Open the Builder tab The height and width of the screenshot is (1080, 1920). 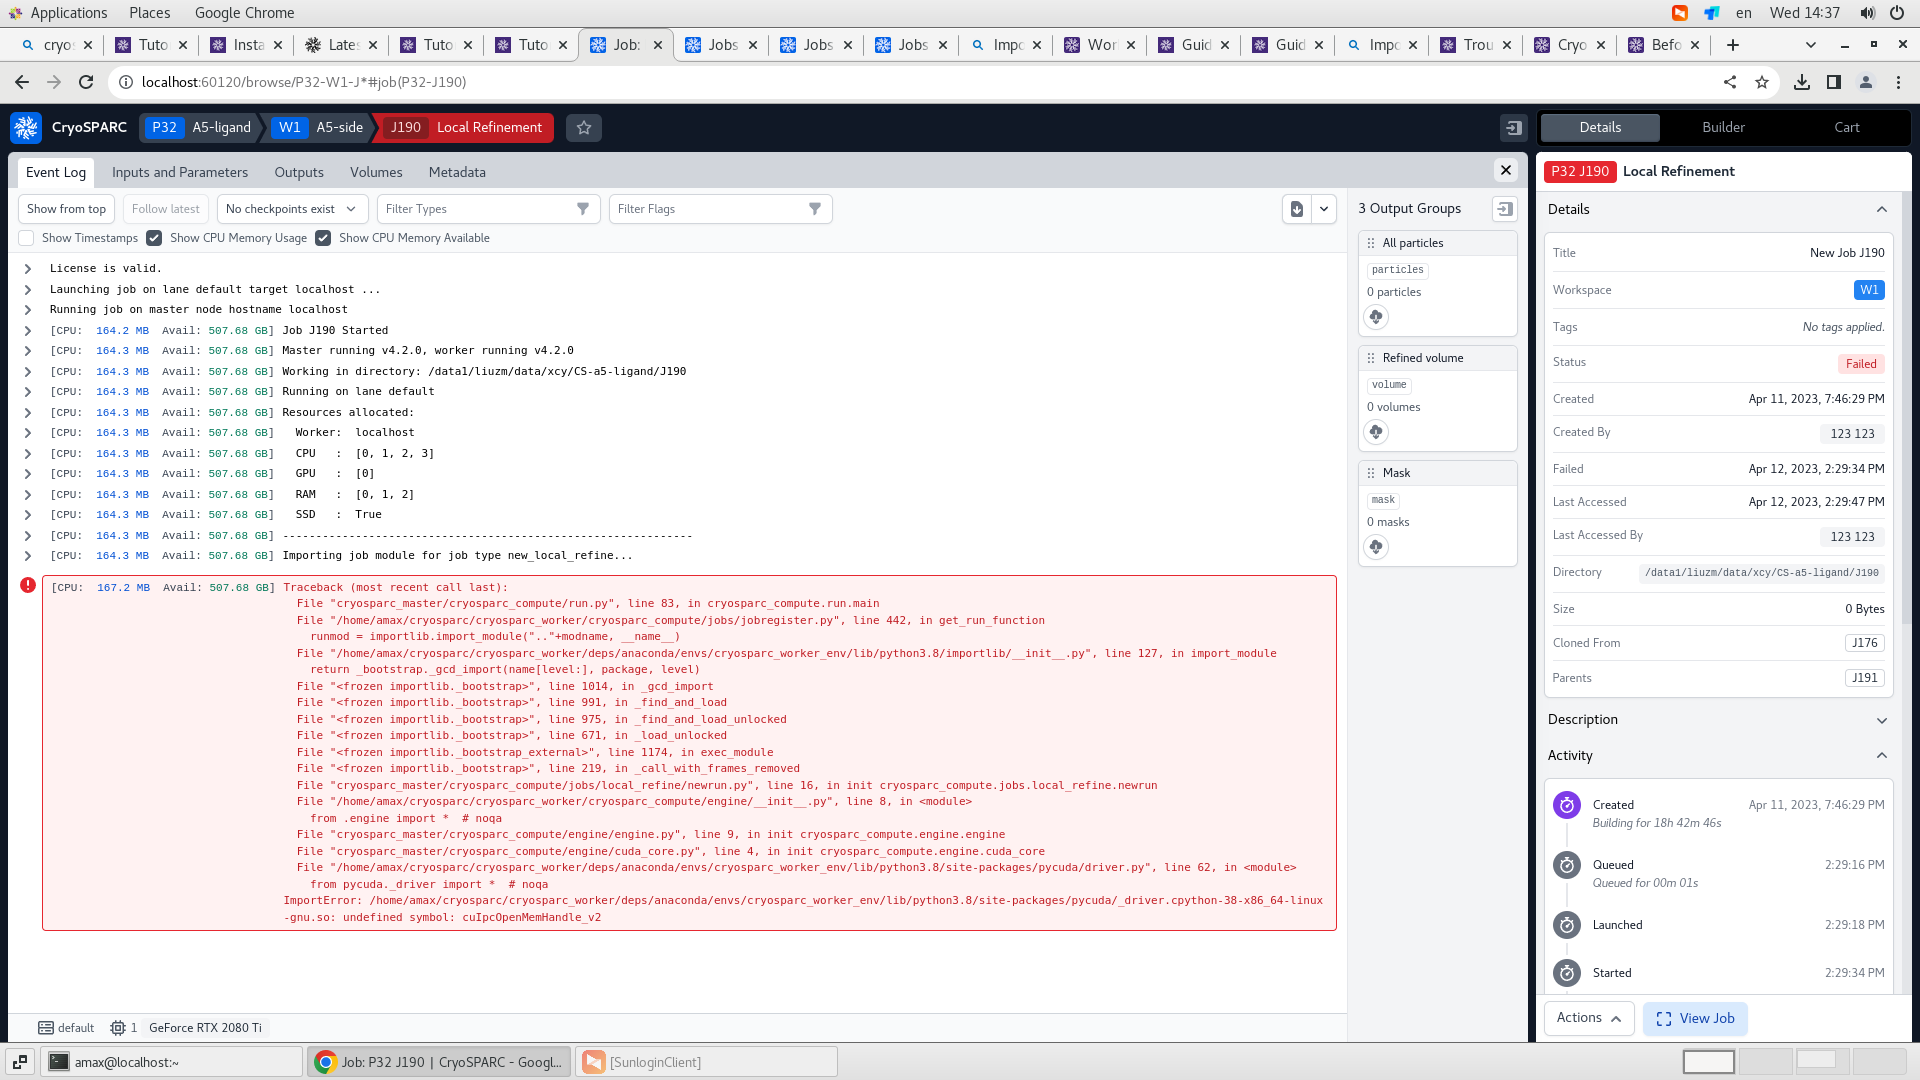click(x=1723, y=128)
